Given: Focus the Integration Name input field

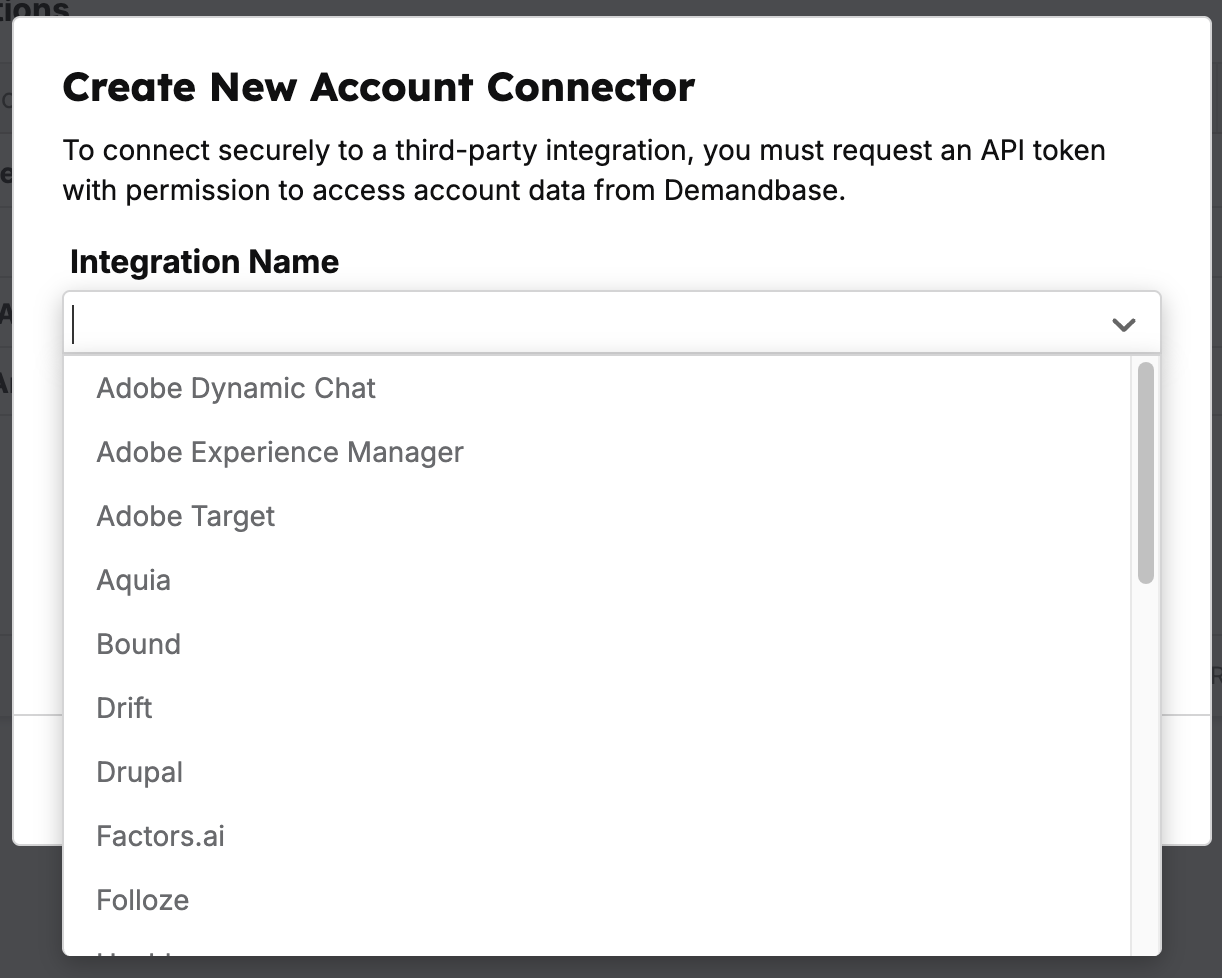Looking at the screenshot, I should click(x=611, y=323).
